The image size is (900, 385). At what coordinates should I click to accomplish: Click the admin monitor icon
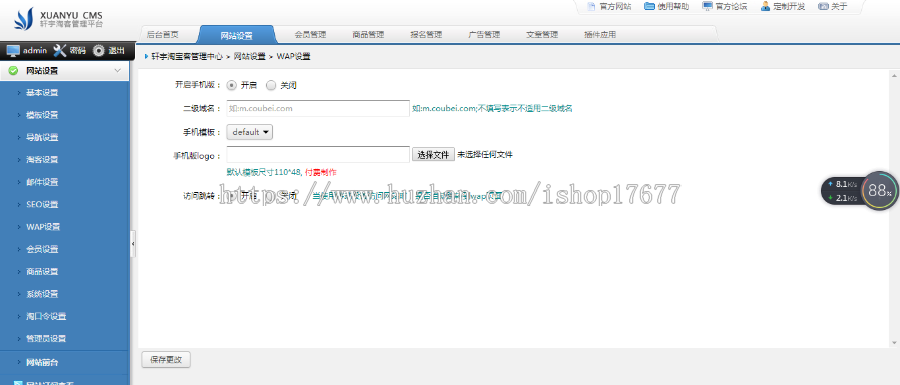(x=13, y=50)
